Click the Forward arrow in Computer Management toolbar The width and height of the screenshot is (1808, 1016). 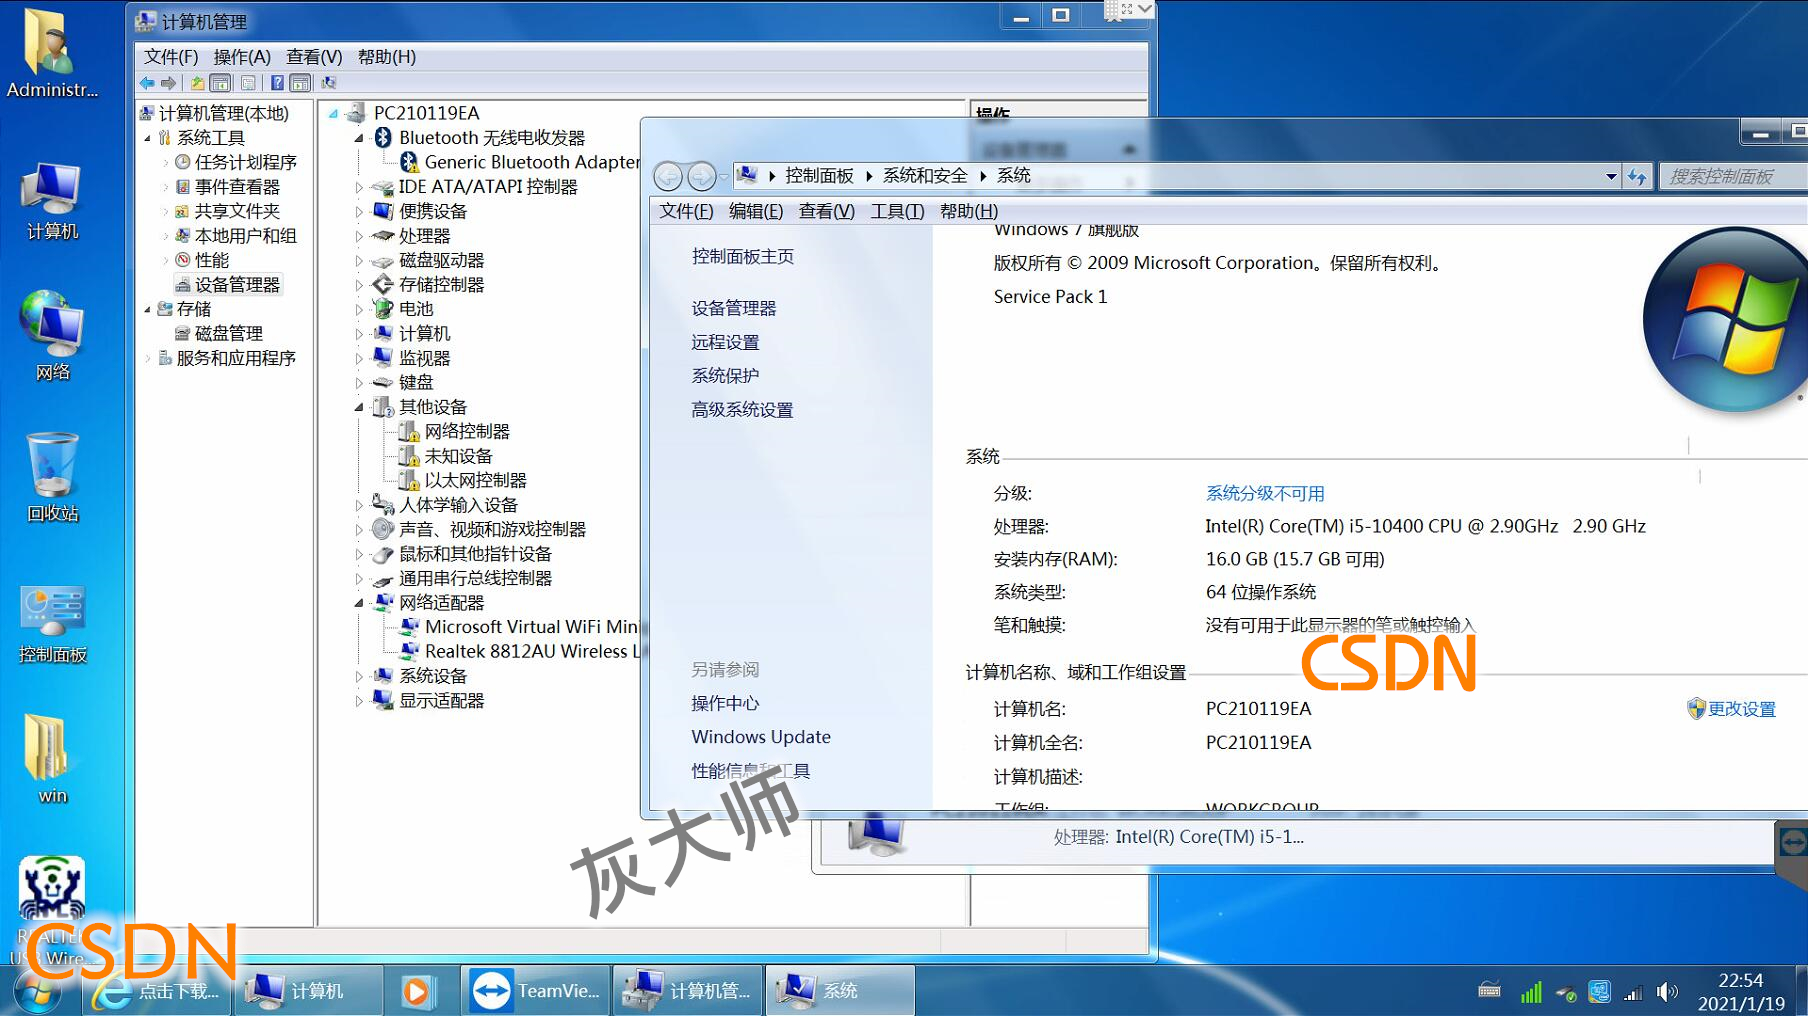tap(169, 83)
